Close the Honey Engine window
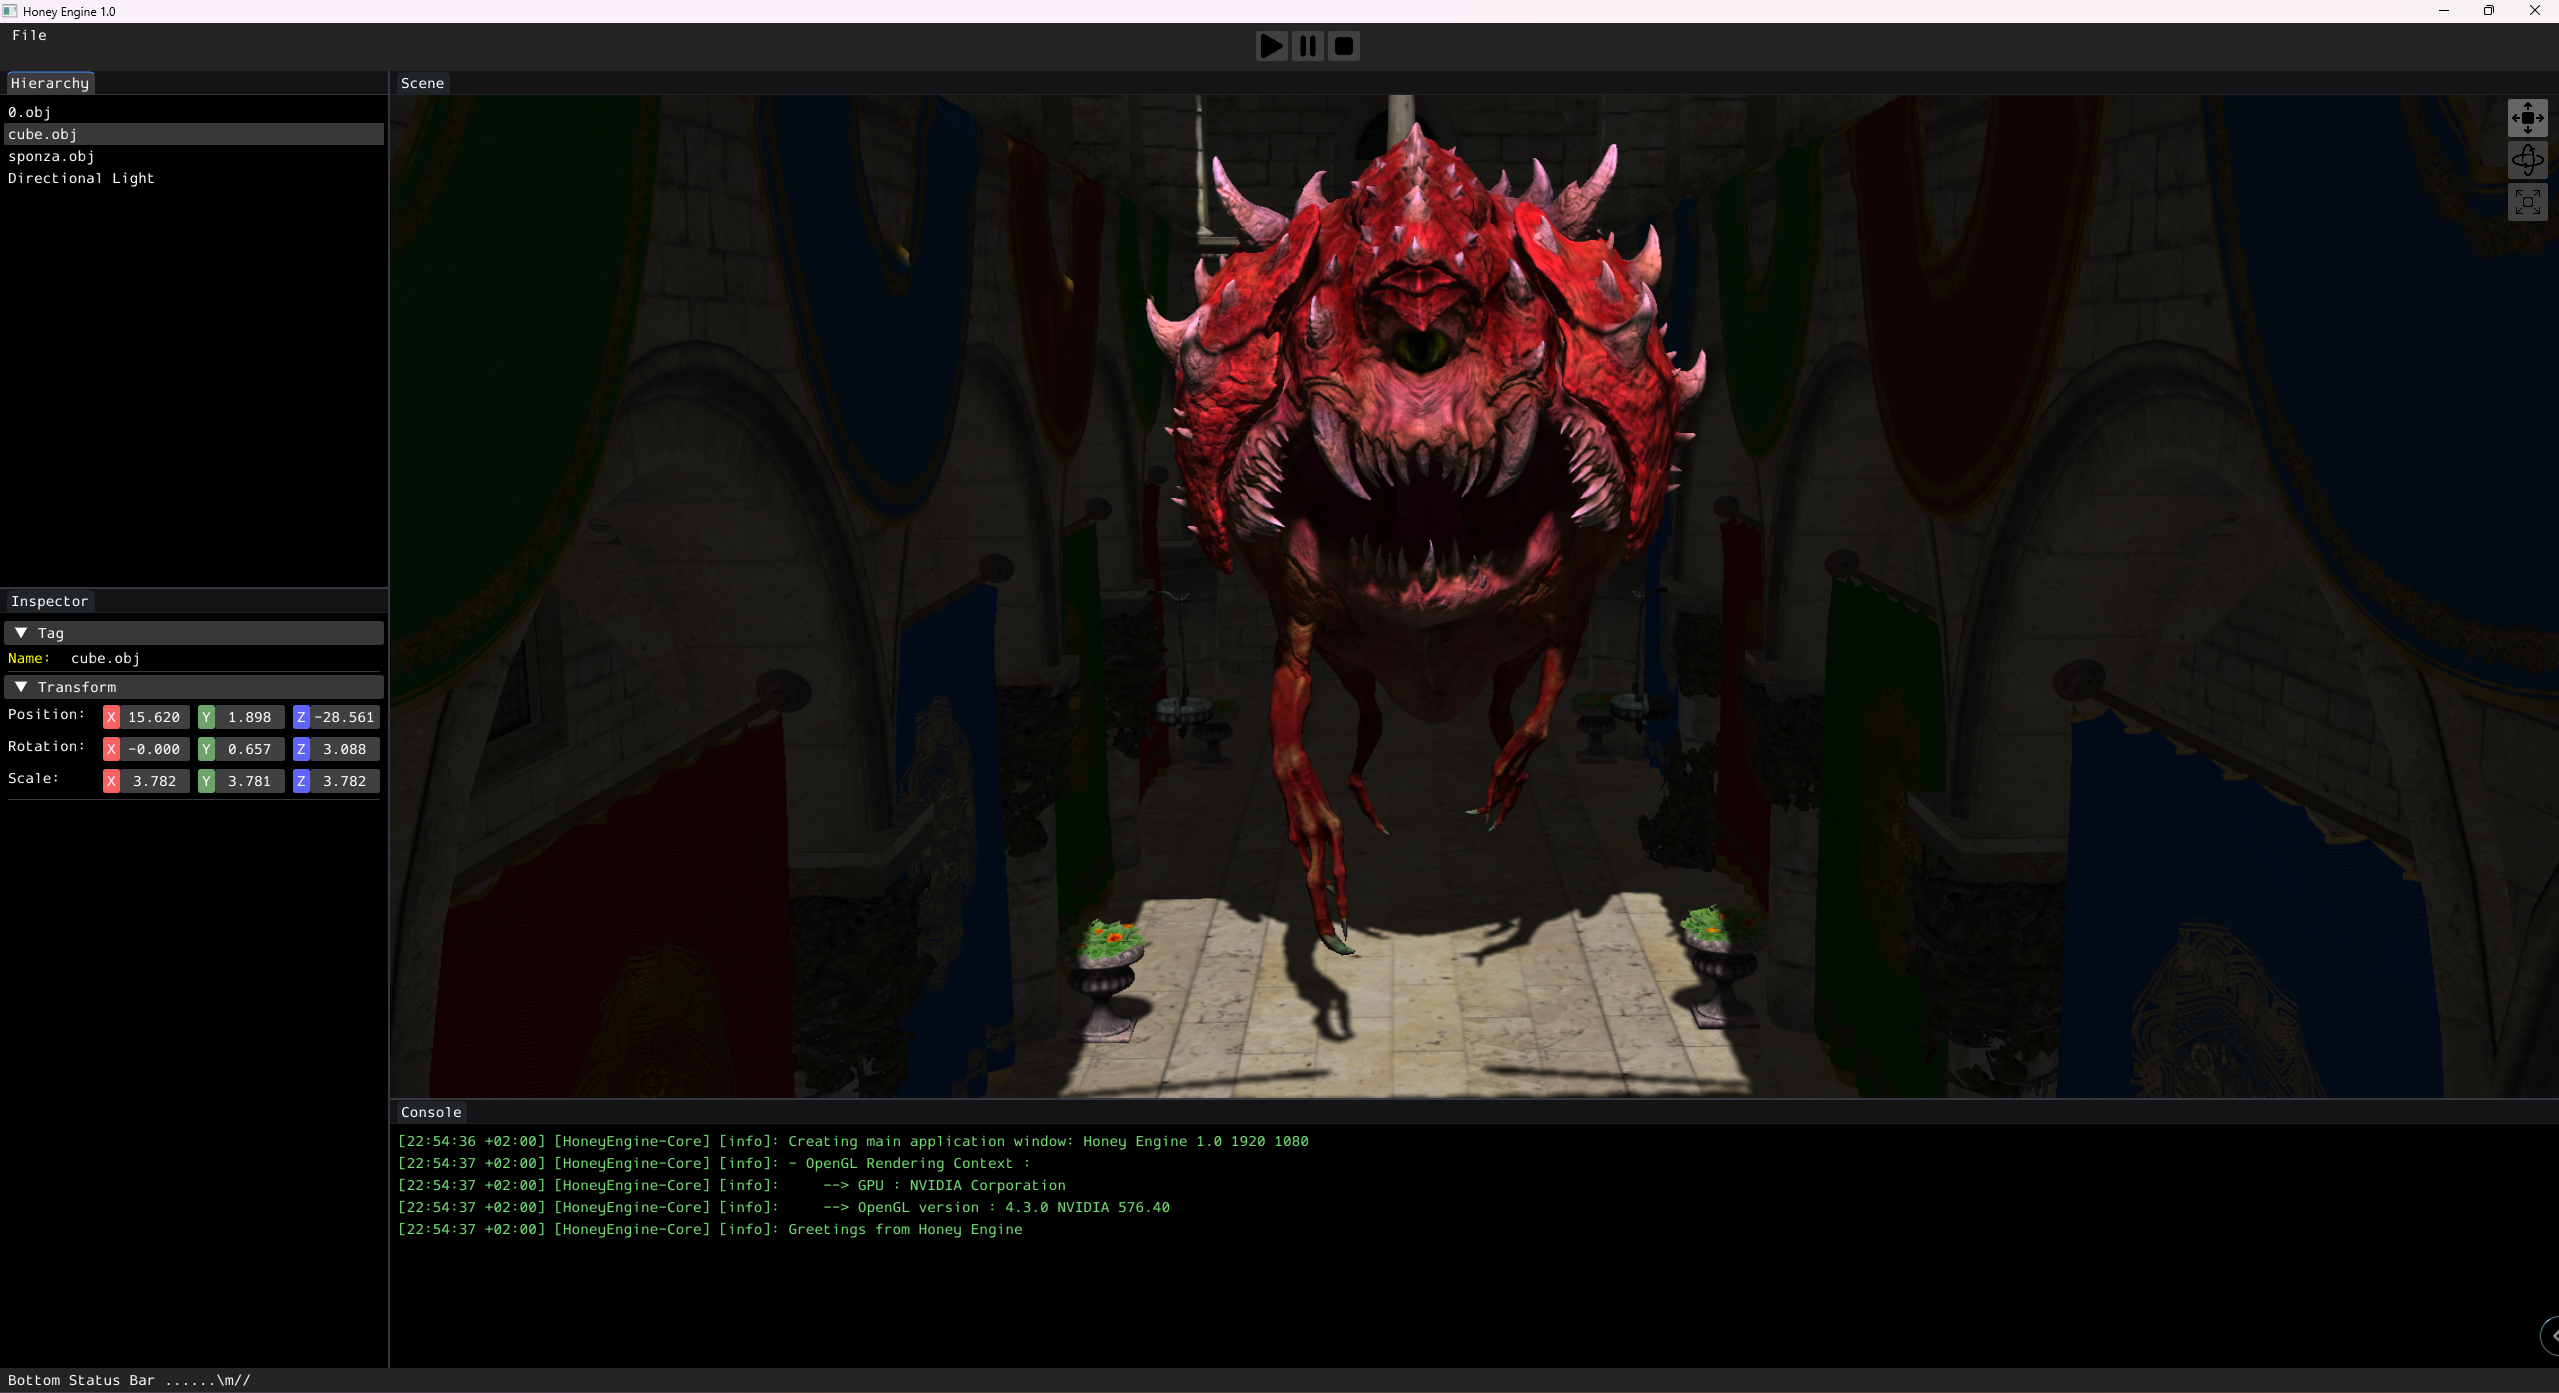The width and height of the screenshot is (2559, 1393). click(2534, 11)
